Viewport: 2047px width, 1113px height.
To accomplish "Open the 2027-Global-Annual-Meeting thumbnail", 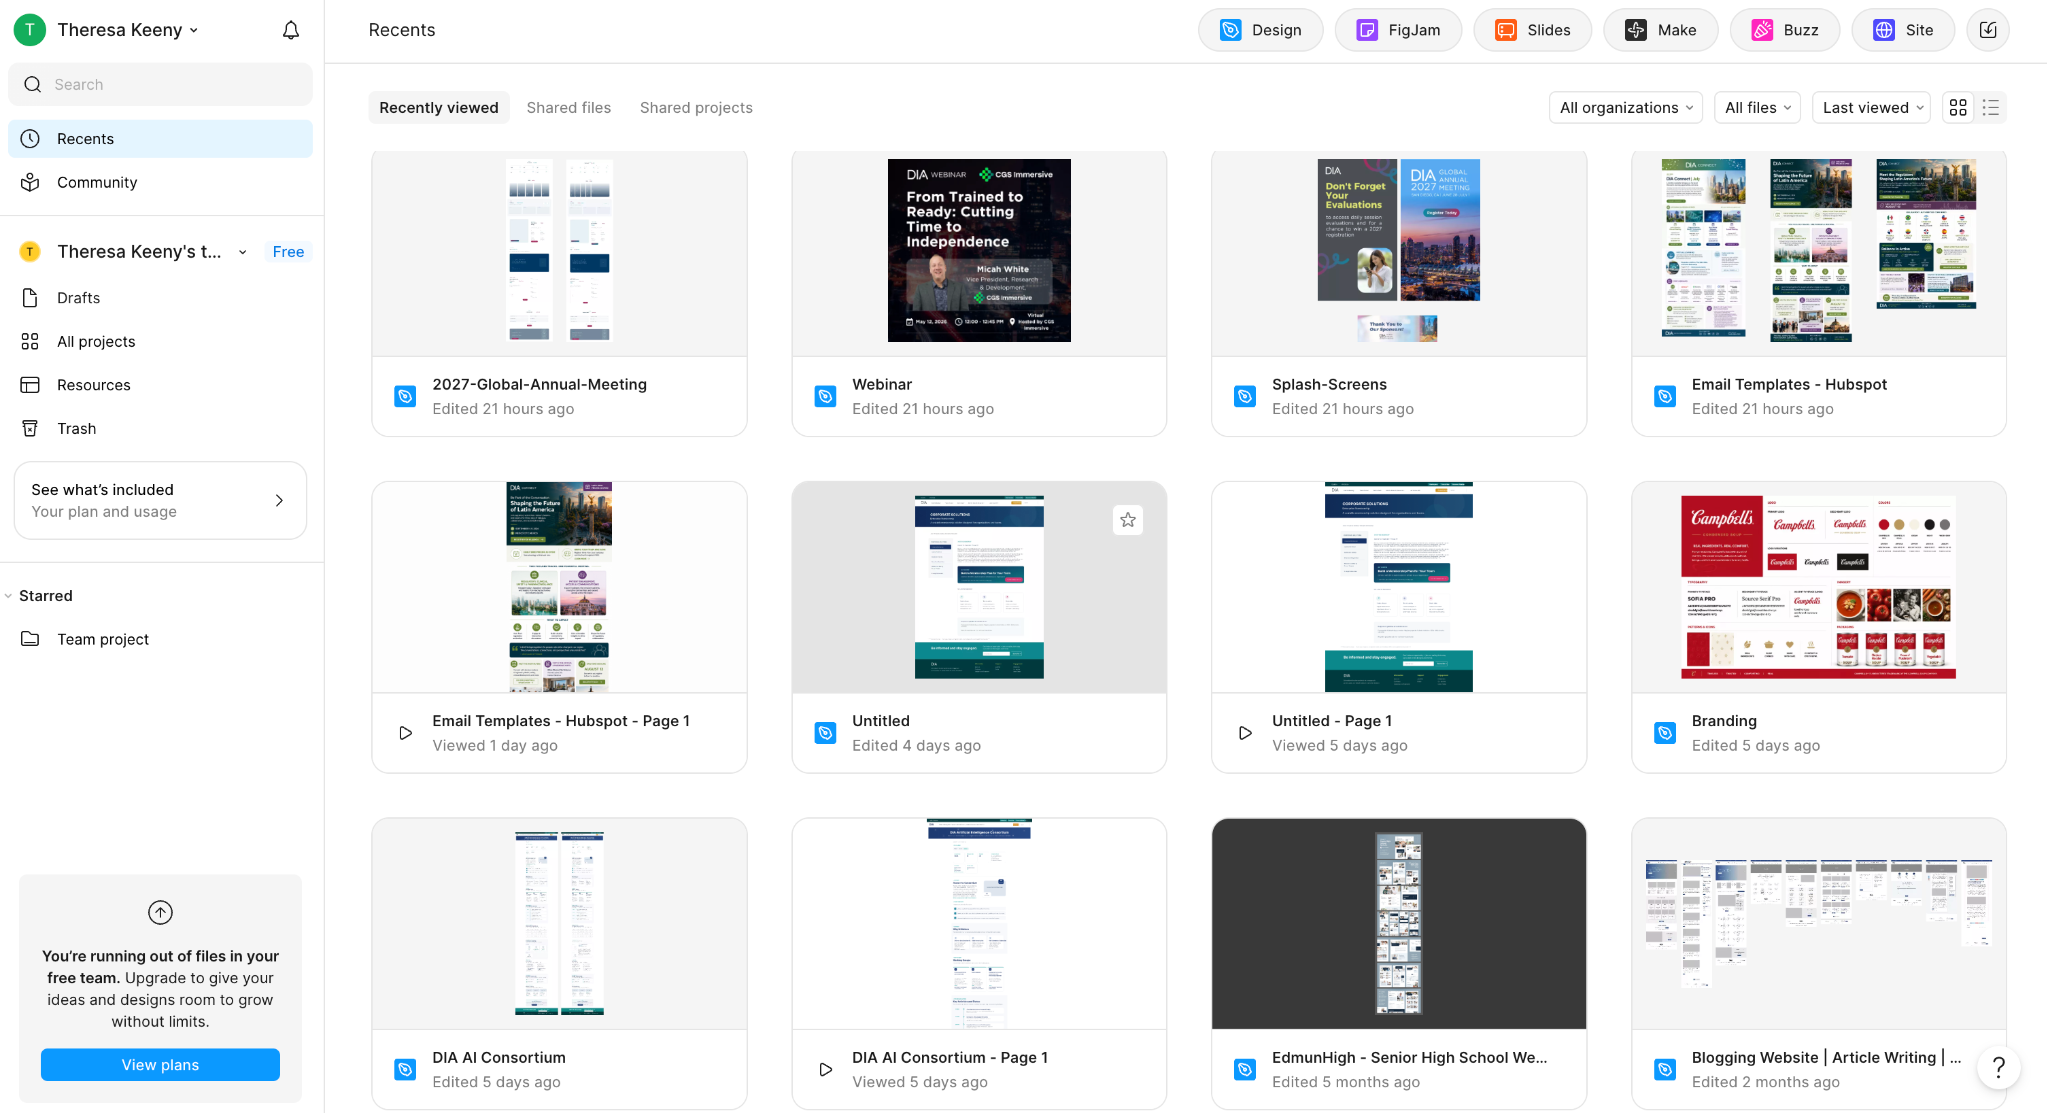I will (559, 253).
